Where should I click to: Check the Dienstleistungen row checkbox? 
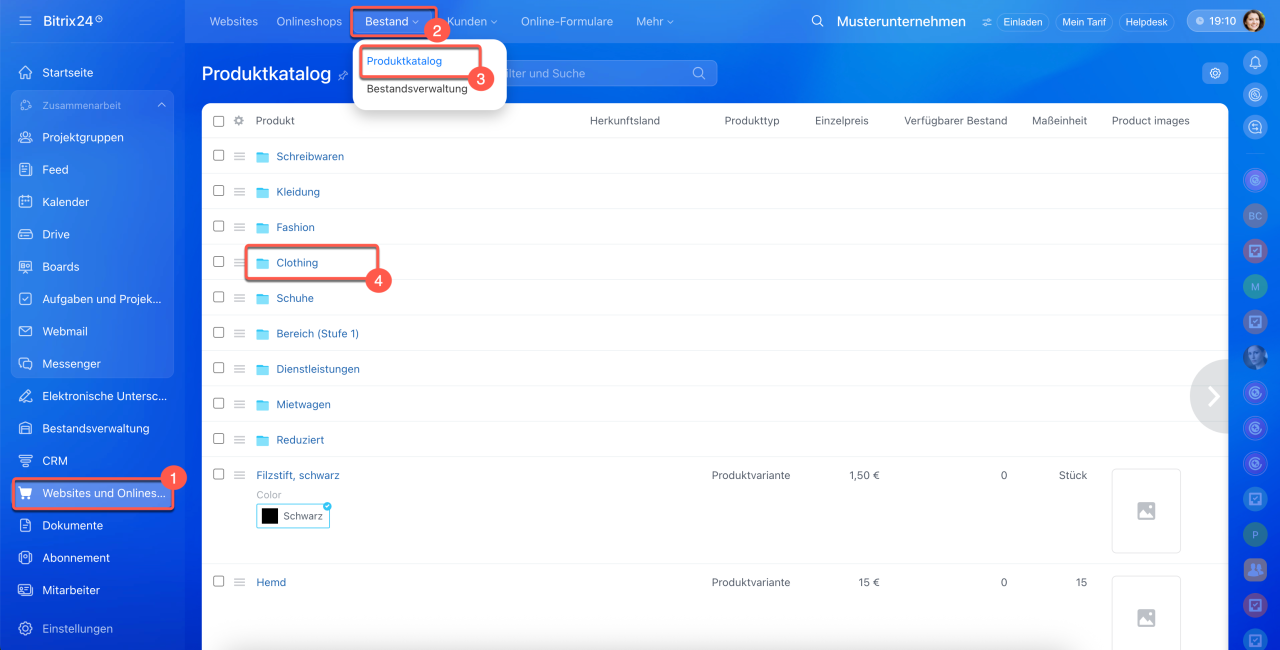[219, 368]
